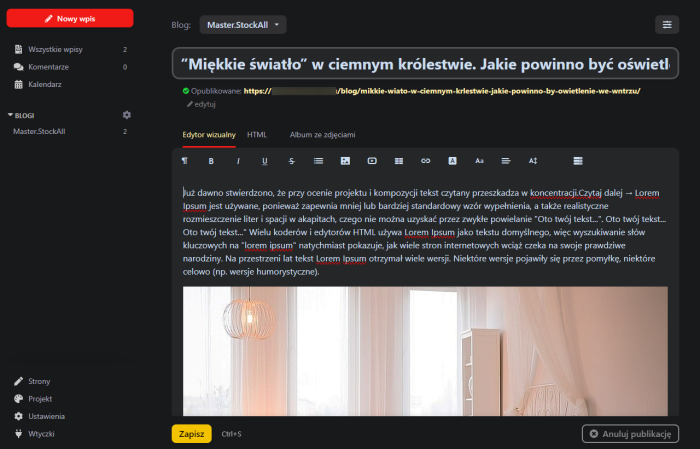Collapse the BLOGI section

tap(10, 115)
